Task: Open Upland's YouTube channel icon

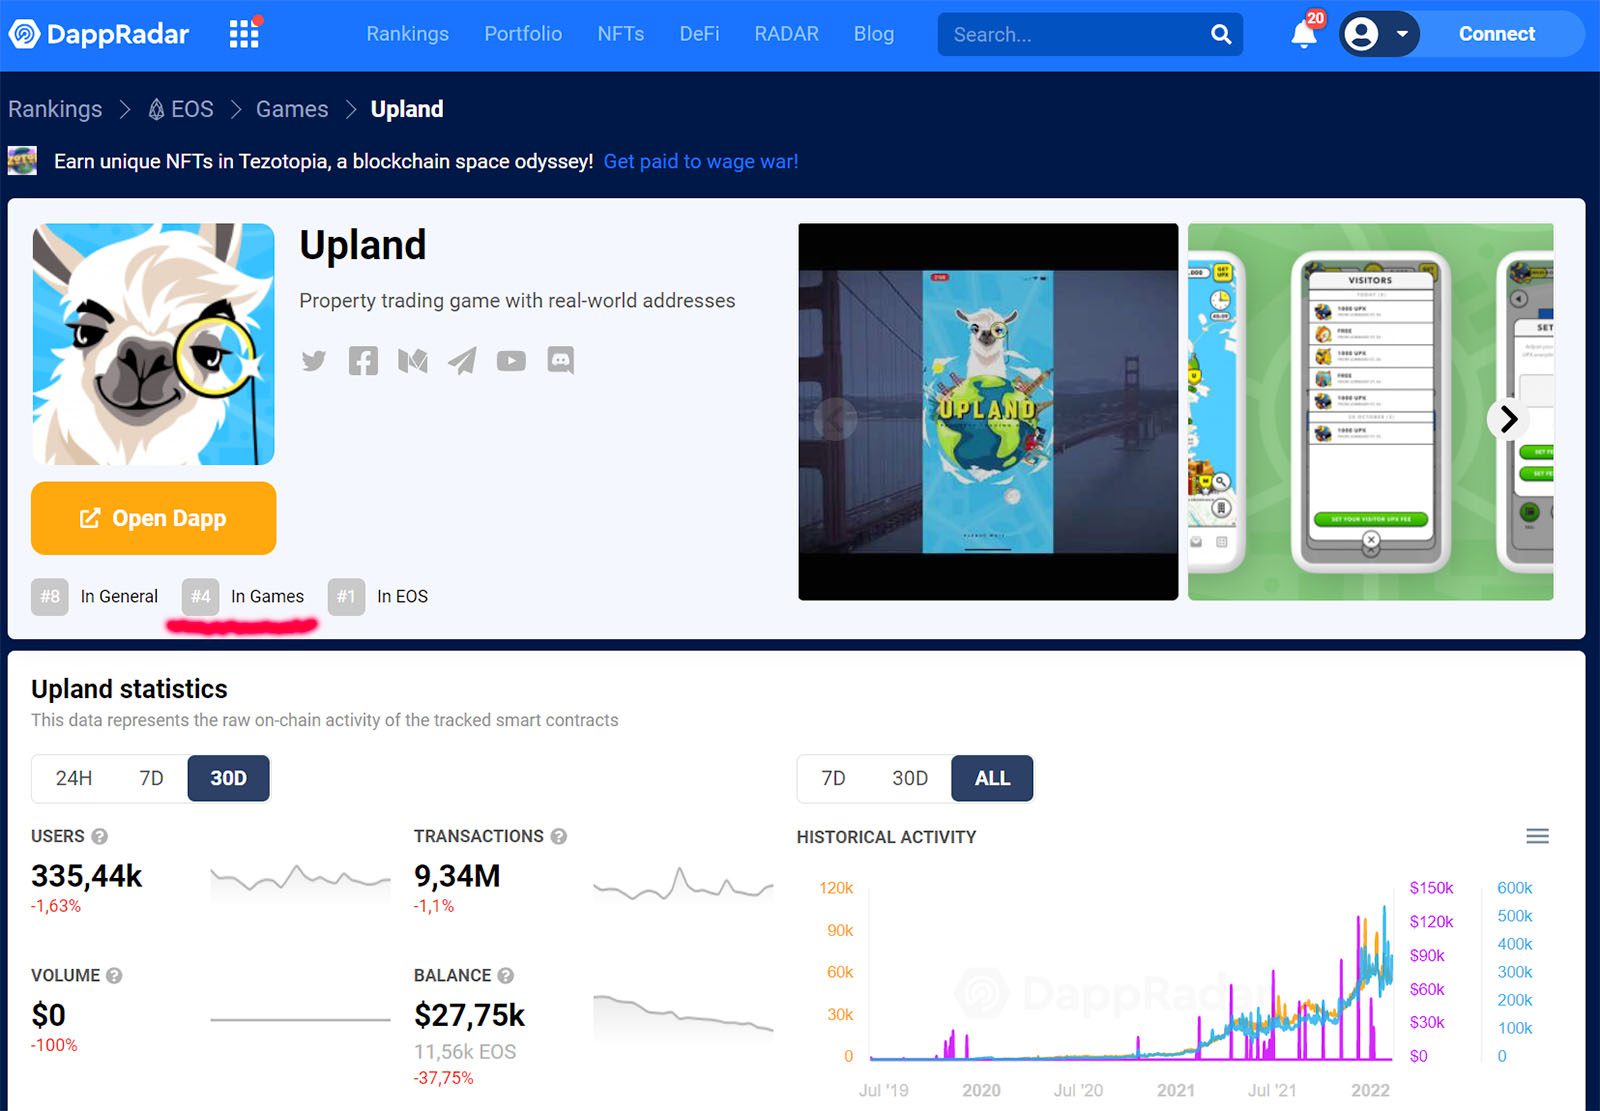Action: tap(511, 361)
